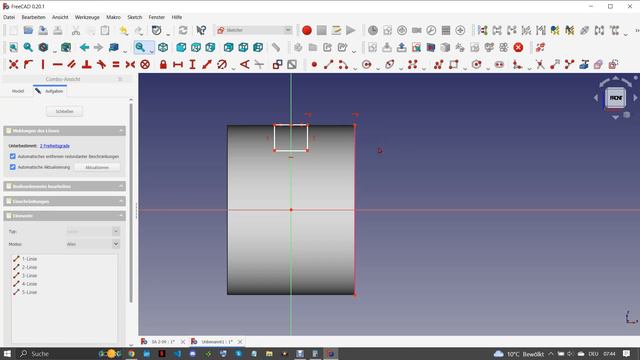Image resolution: width=640 pixels, height=360 pixels.
Task: Click the What's This help cursor
Action: click(x=201, y=30)
